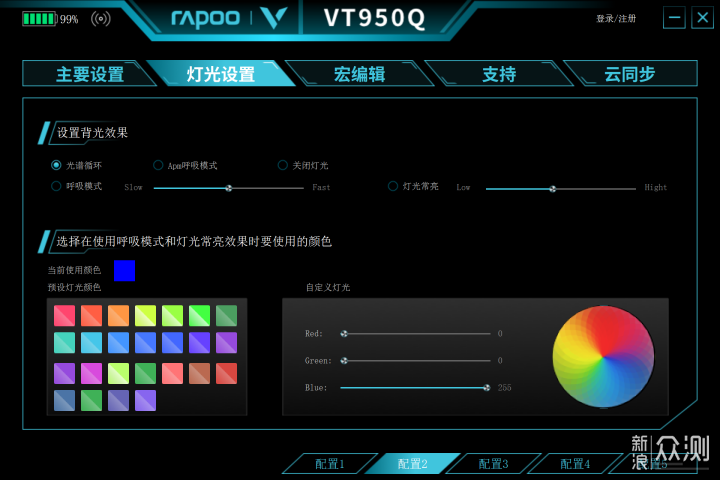The image size is (720, 480).
Task: Select the 呼吸模式 radio option
Action: click(56, 186)
